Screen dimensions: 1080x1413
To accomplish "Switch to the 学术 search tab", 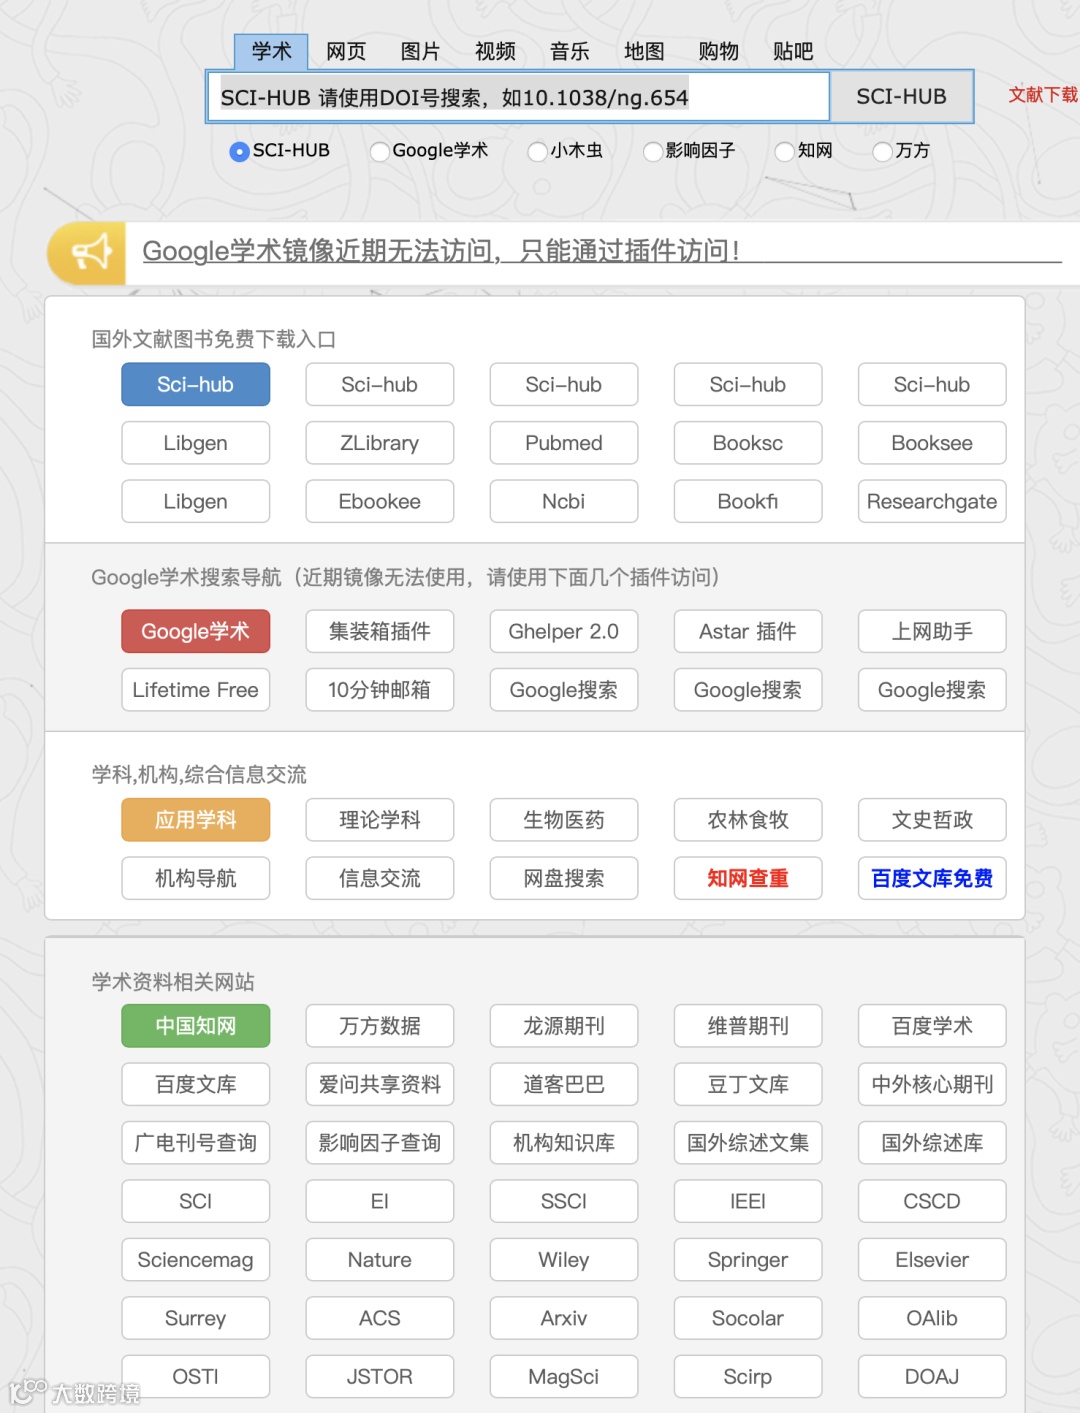I will [271, 51].
